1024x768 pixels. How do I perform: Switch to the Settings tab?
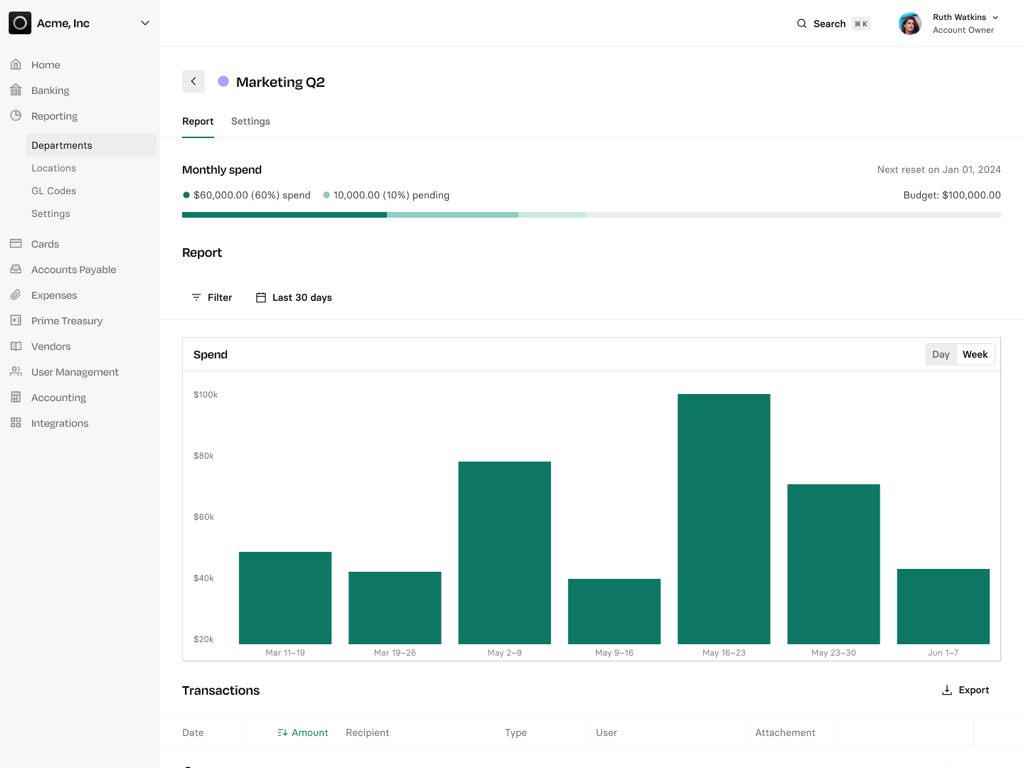pos(250,121)
